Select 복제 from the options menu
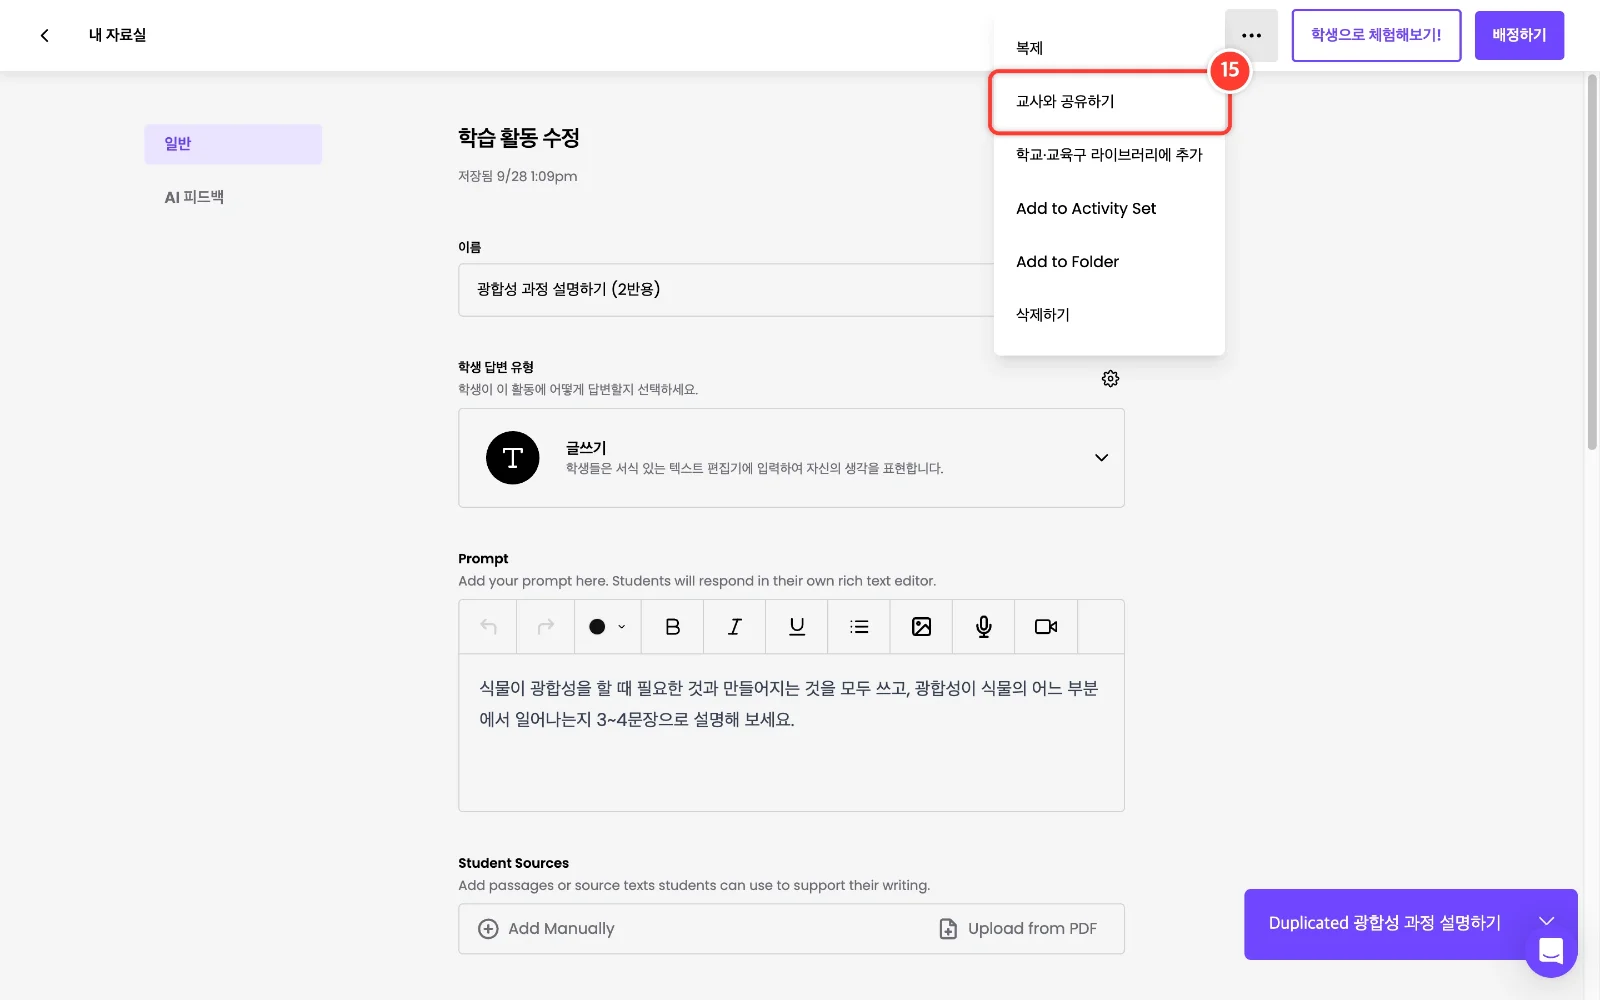 click(x=1109, y=48)
